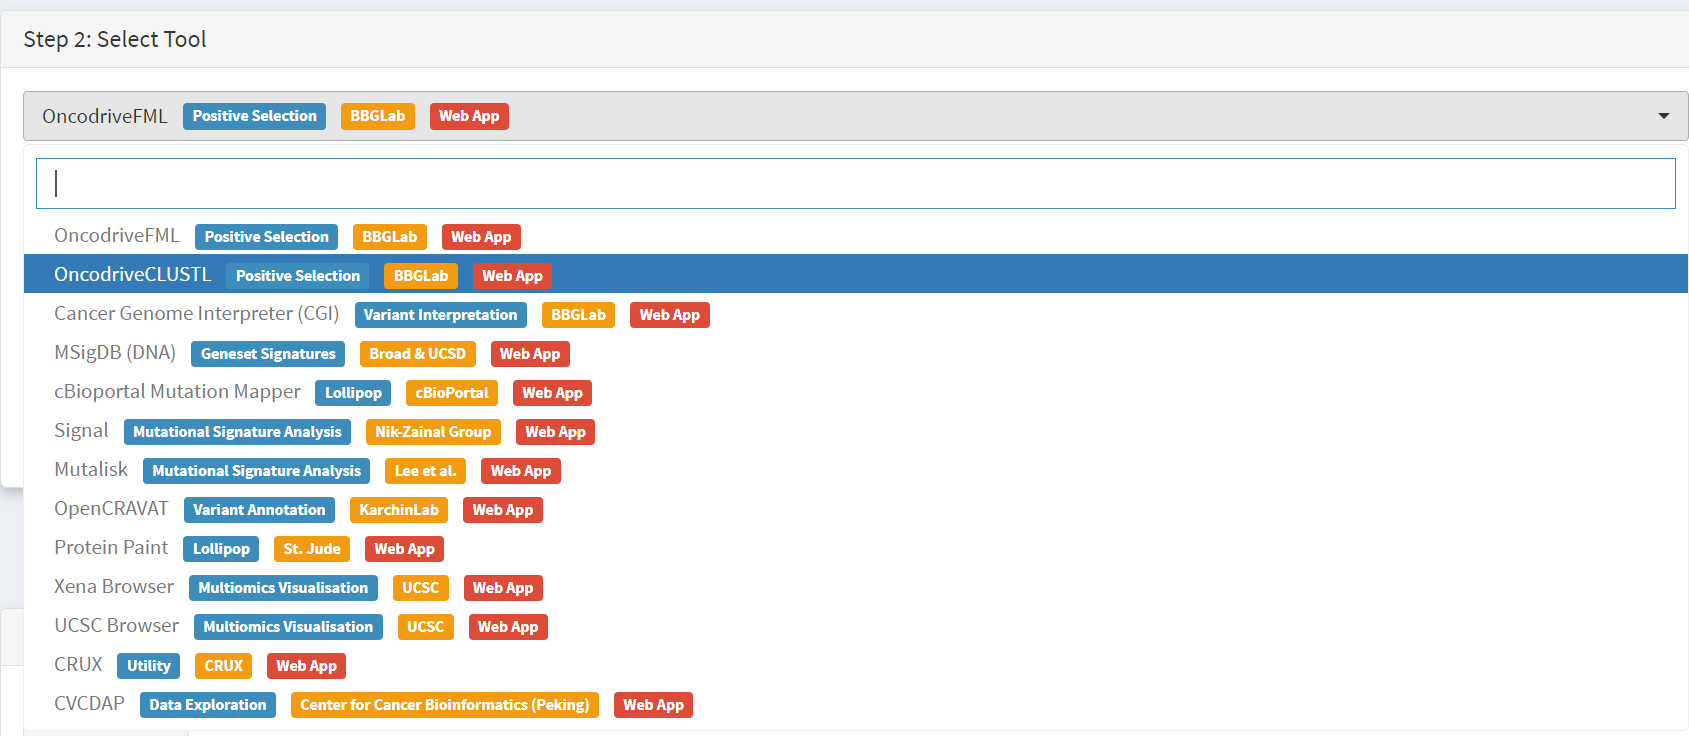Select UCSC Browser option

point(856,626)
